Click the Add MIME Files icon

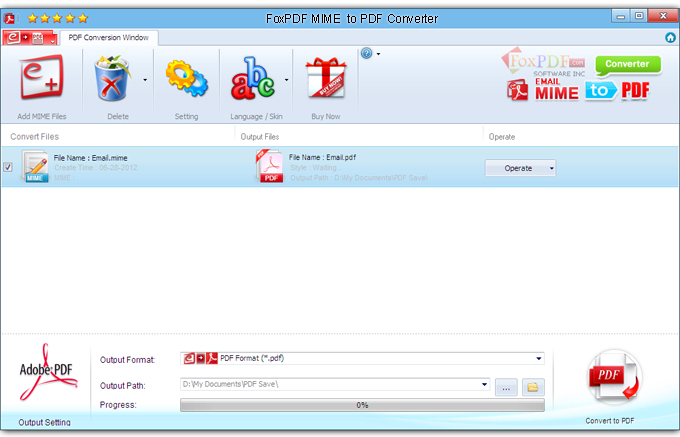[42, 78]
